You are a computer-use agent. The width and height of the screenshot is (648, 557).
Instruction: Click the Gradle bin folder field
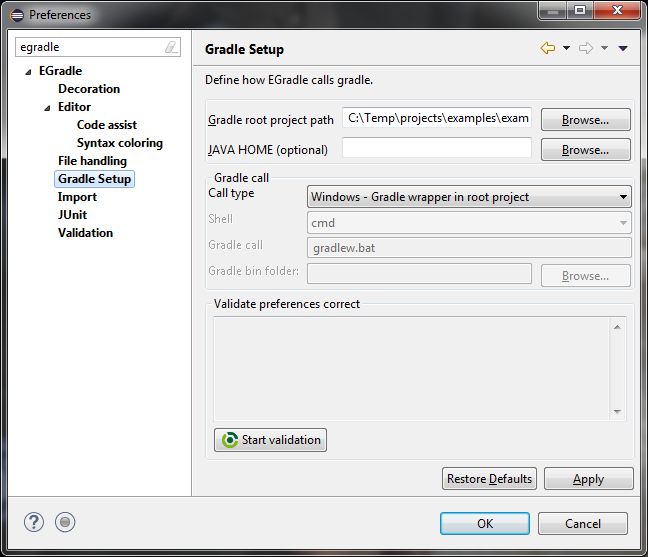tap(419, 274)
